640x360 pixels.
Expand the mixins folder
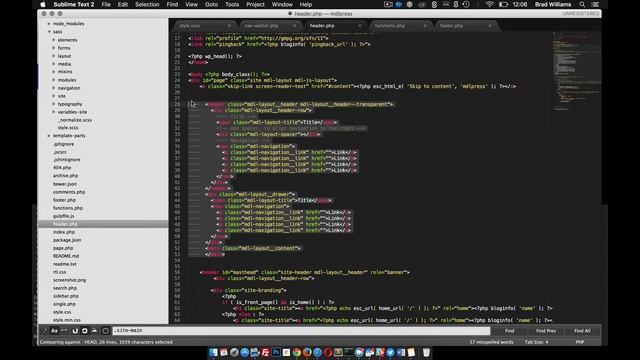click(54, 72)
